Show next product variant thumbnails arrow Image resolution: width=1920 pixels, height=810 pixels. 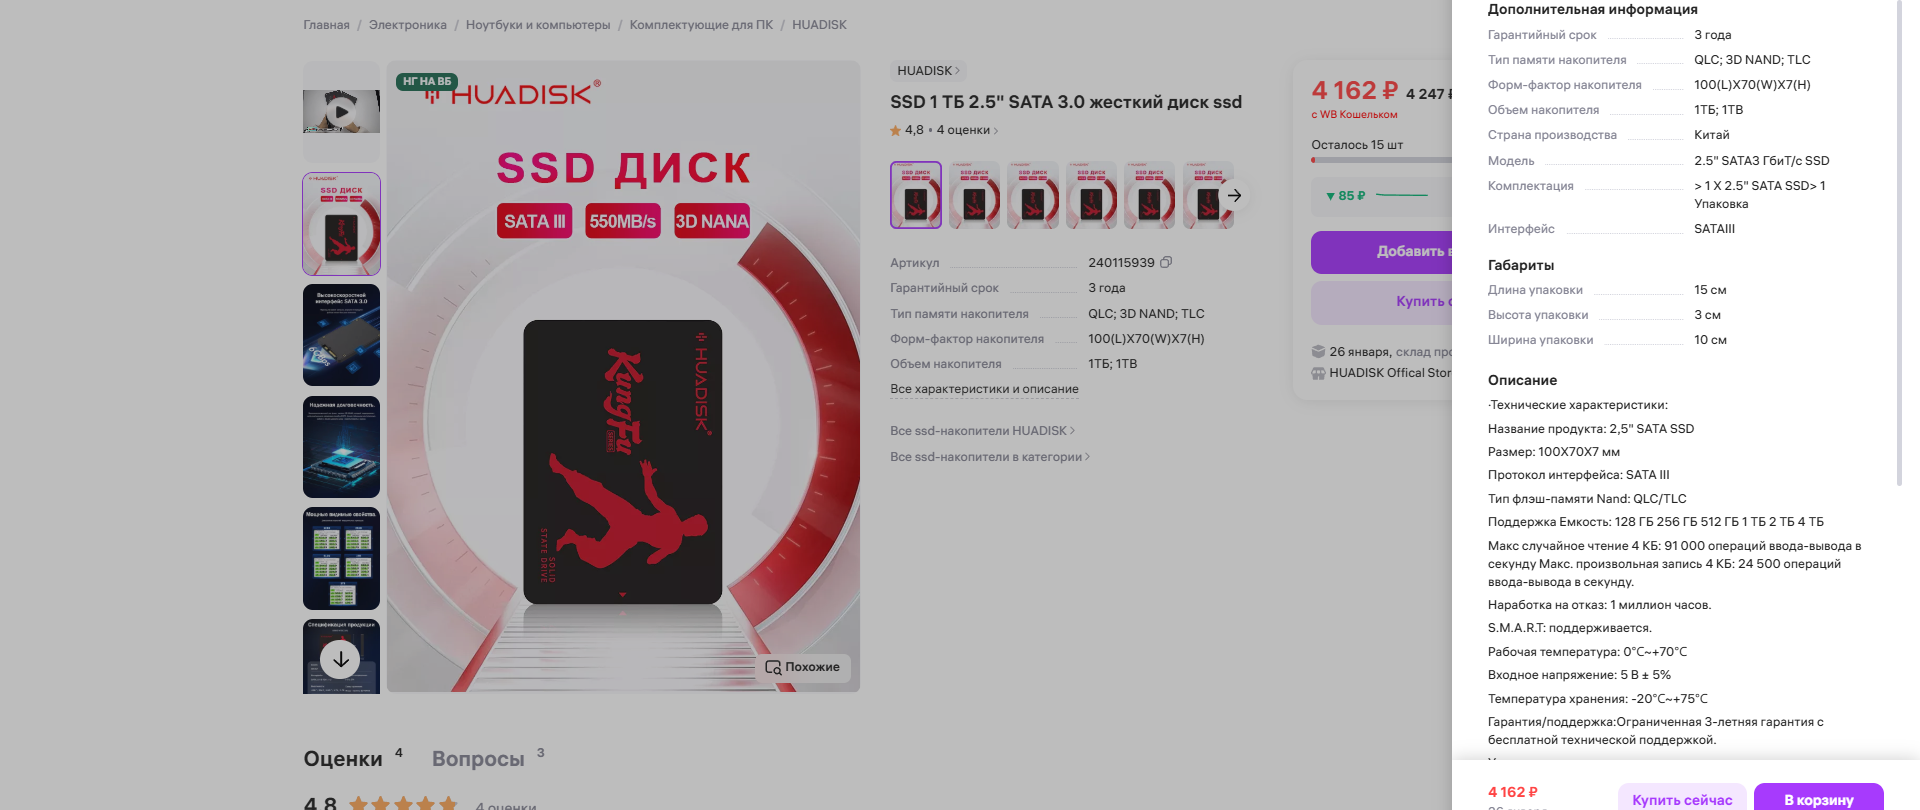point(1235,196)
